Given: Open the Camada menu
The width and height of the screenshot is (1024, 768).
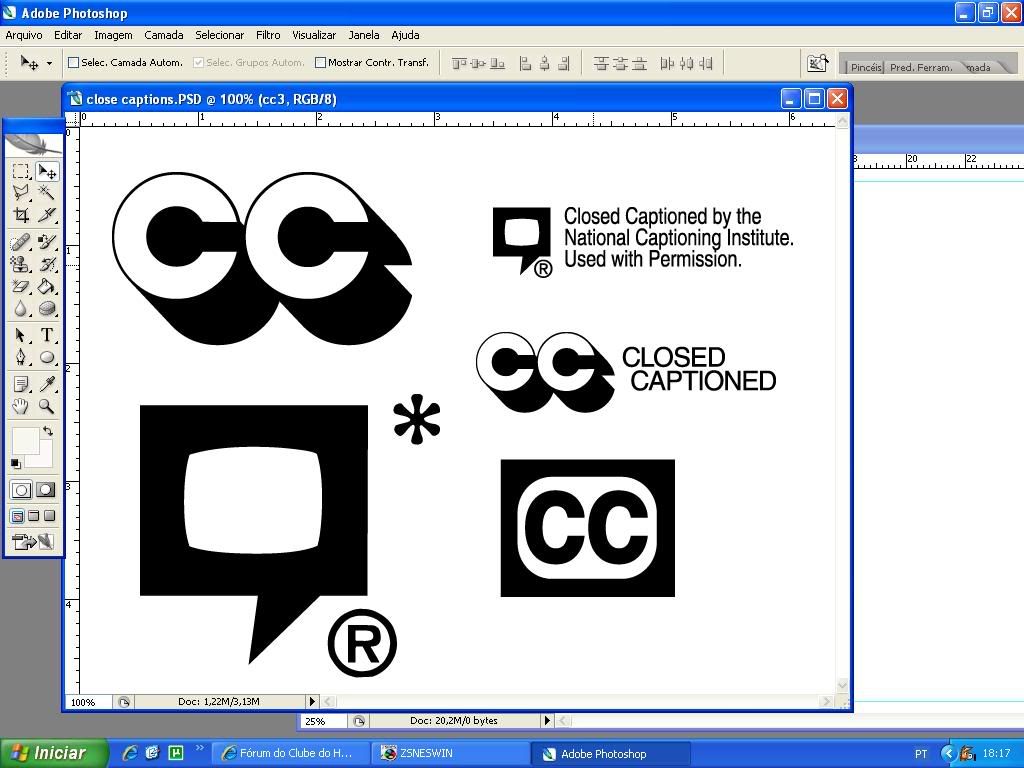Looking at the screenshot, I should (x=163, y=35).
